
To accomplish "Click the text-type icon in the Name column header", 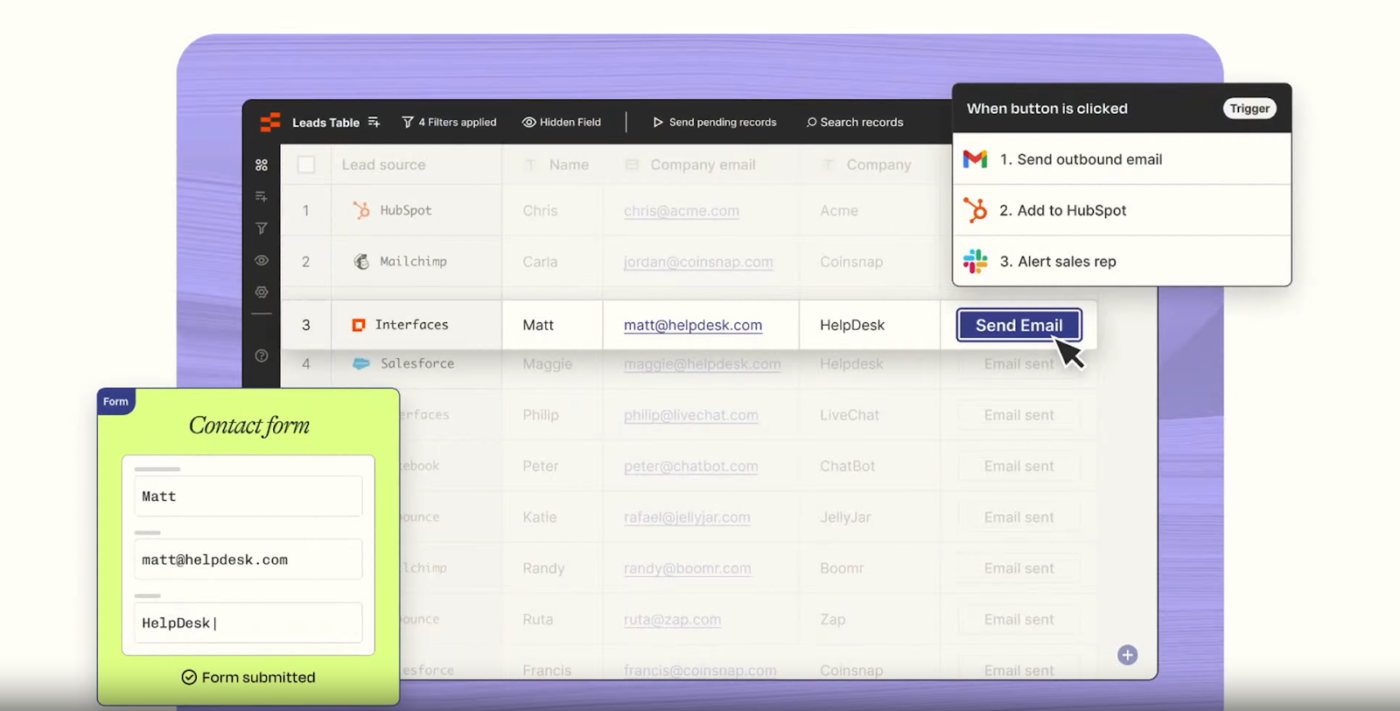I will click(x=531, y=165).
